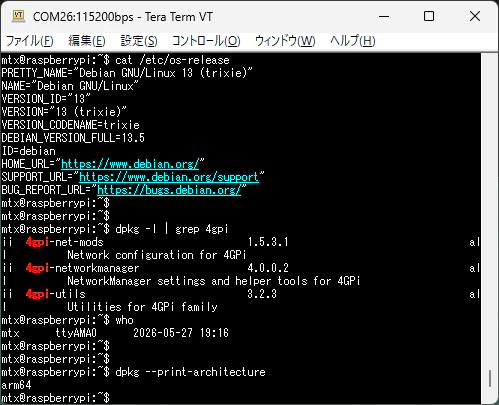Click the ttyAMA0 terminal name
Image resolution: width=499 pixels, height=405 pixels.
click(76, 333)
